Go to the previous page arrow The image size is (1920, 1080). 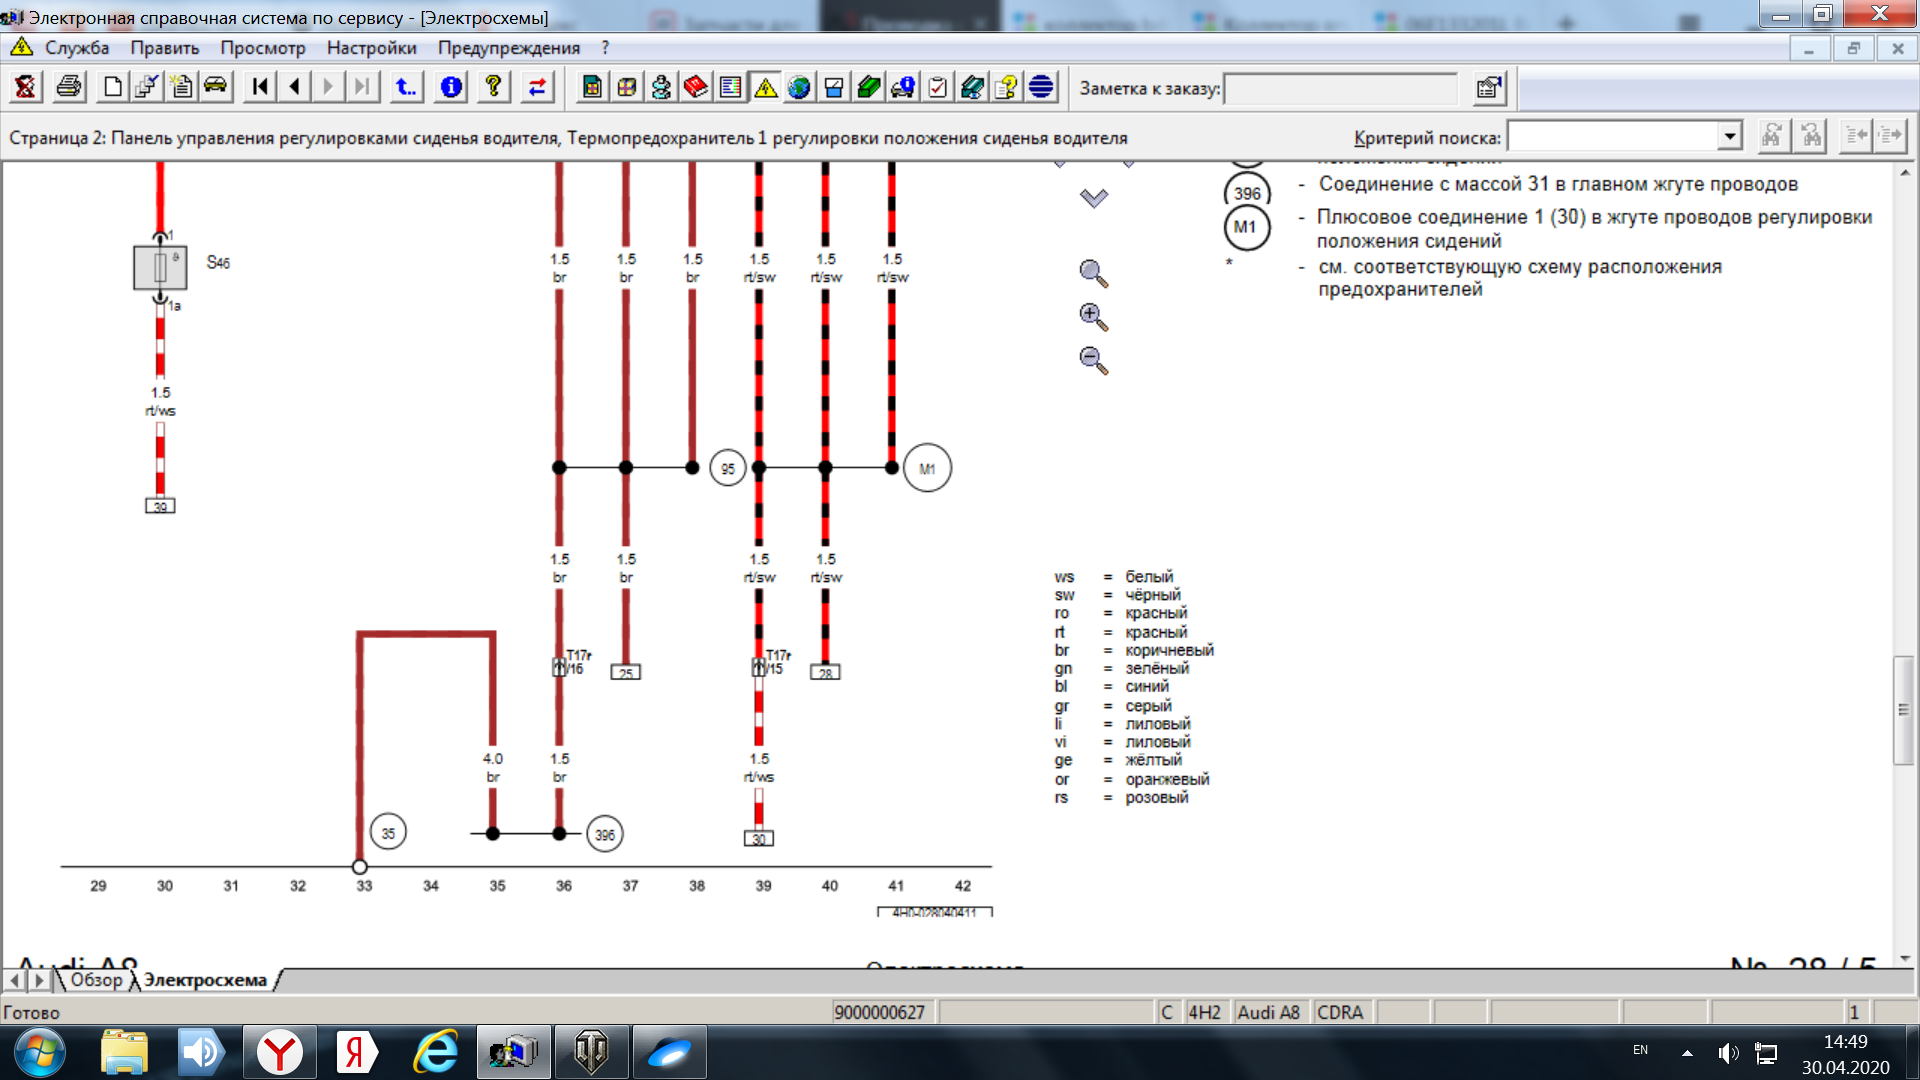[x=294, y=88]
